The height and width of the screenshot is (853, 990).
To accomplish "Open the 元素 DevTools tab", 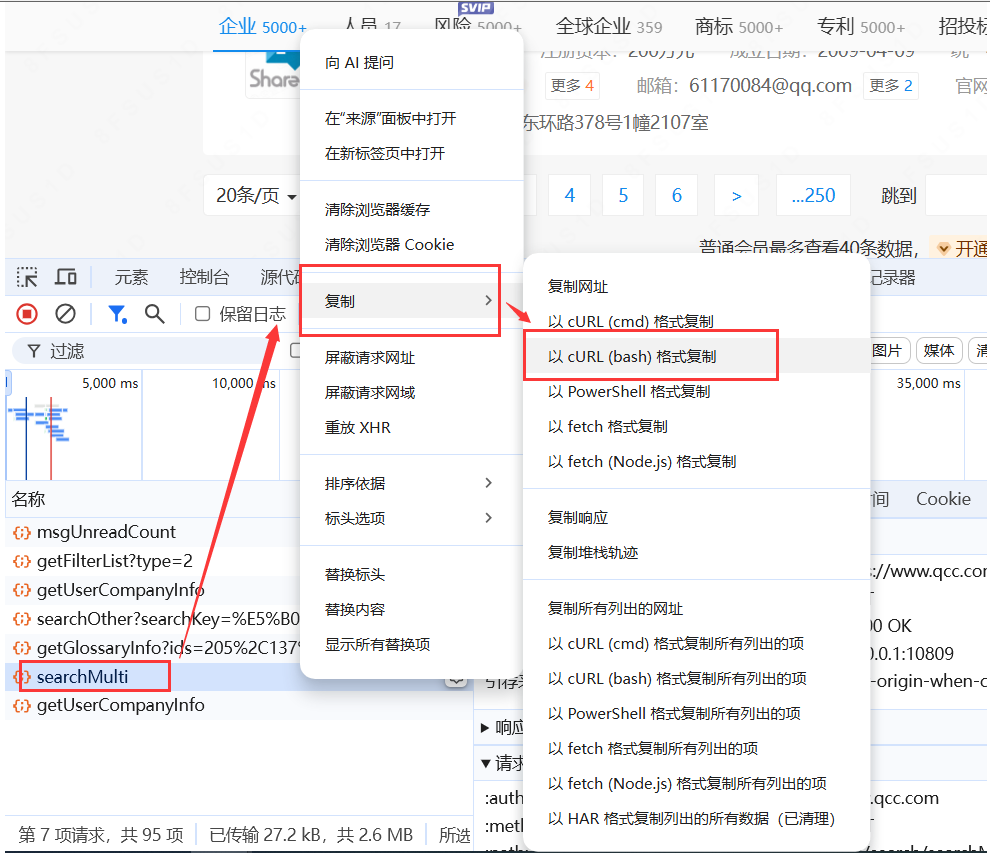I will tap(131, 277).
